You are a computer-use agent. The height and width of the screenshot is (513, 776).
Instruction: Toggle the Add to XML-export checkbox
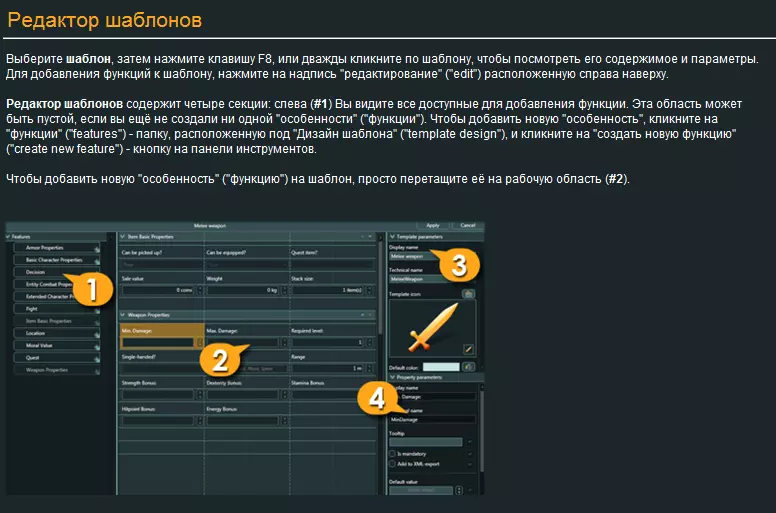click(392, 464)
